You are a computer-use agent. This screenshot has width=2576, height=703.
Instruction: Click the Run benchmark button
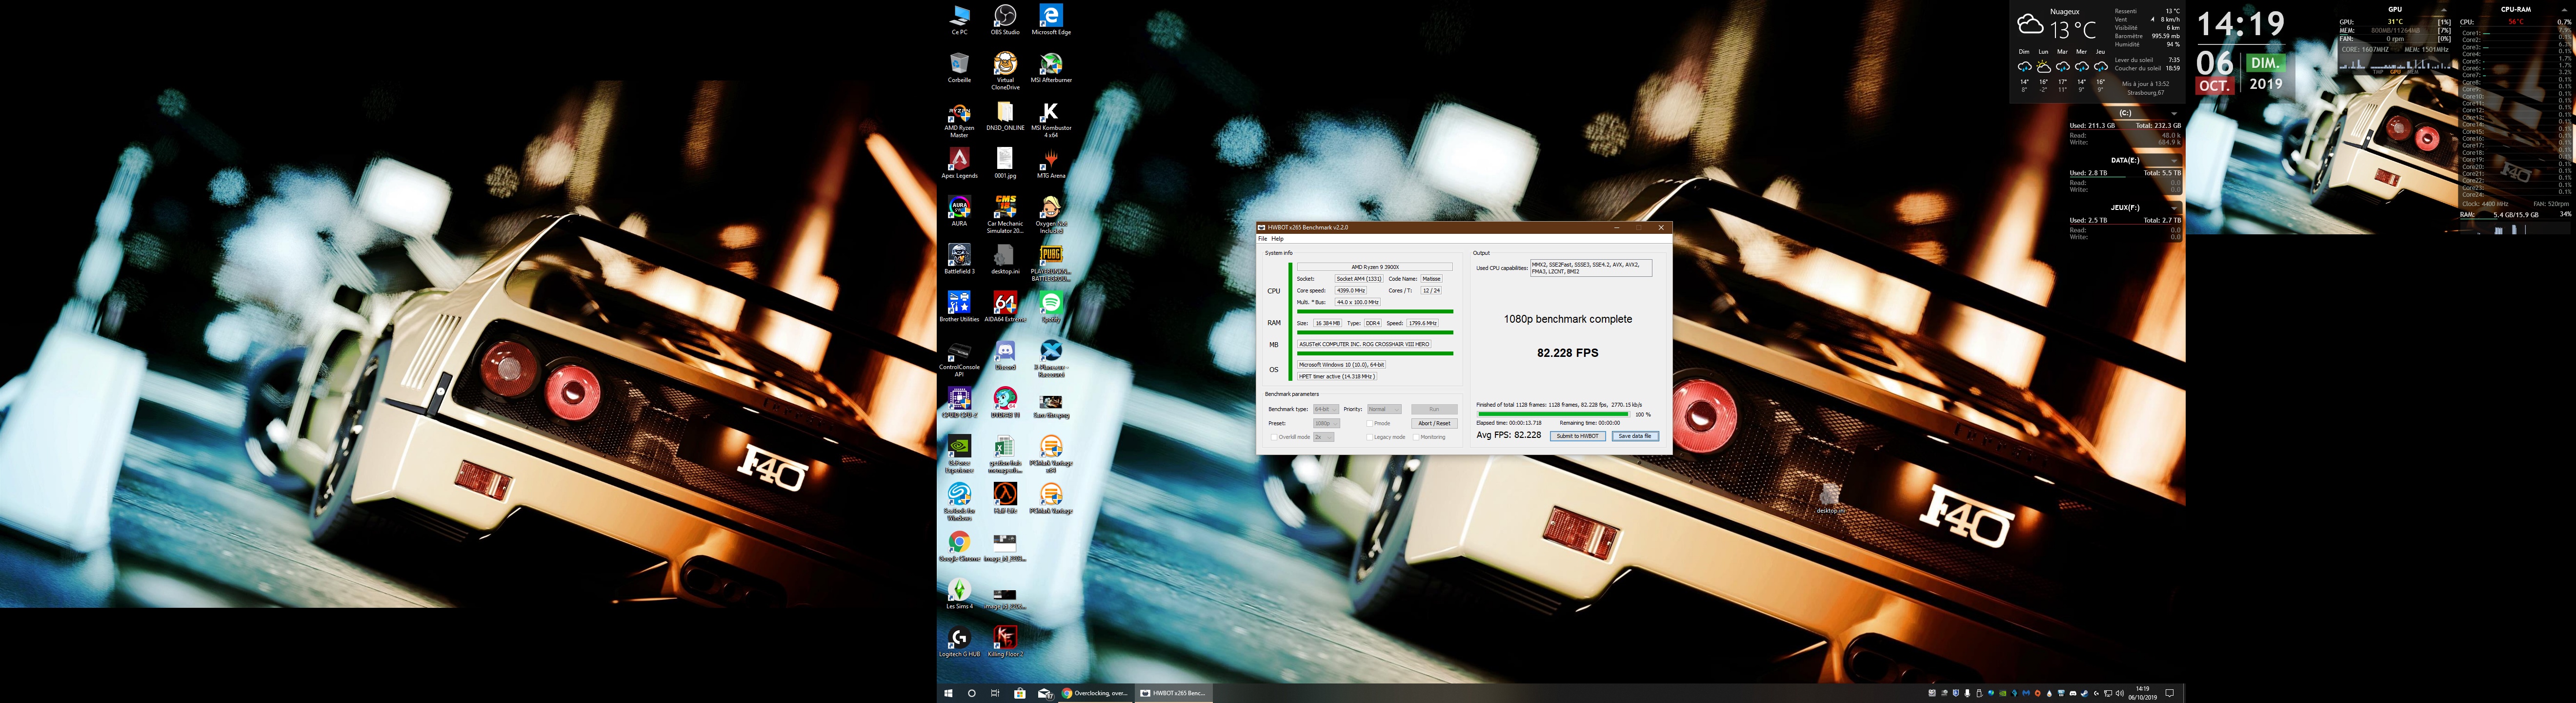[1433, 409]
